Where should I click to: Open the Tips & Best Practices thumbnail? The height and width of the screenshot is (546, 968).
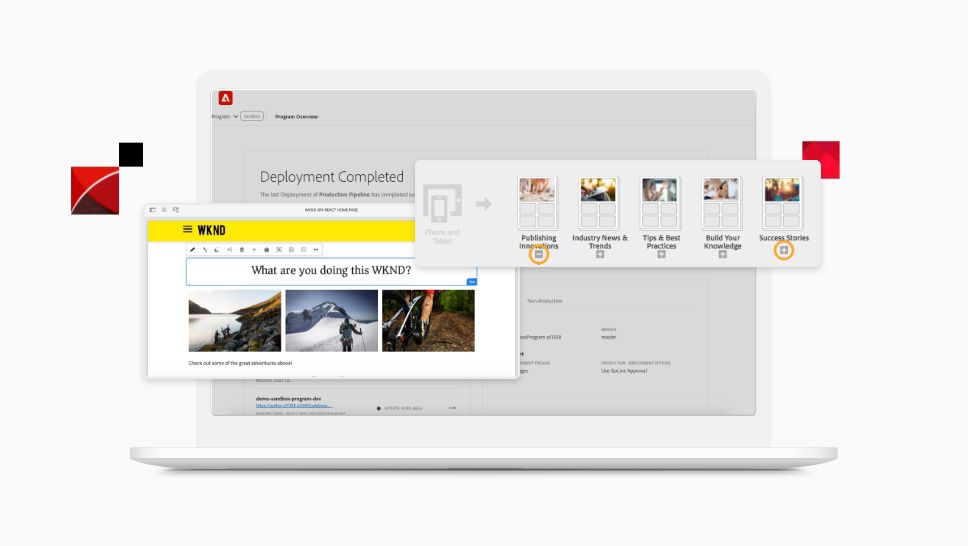[x=660, y=203]
